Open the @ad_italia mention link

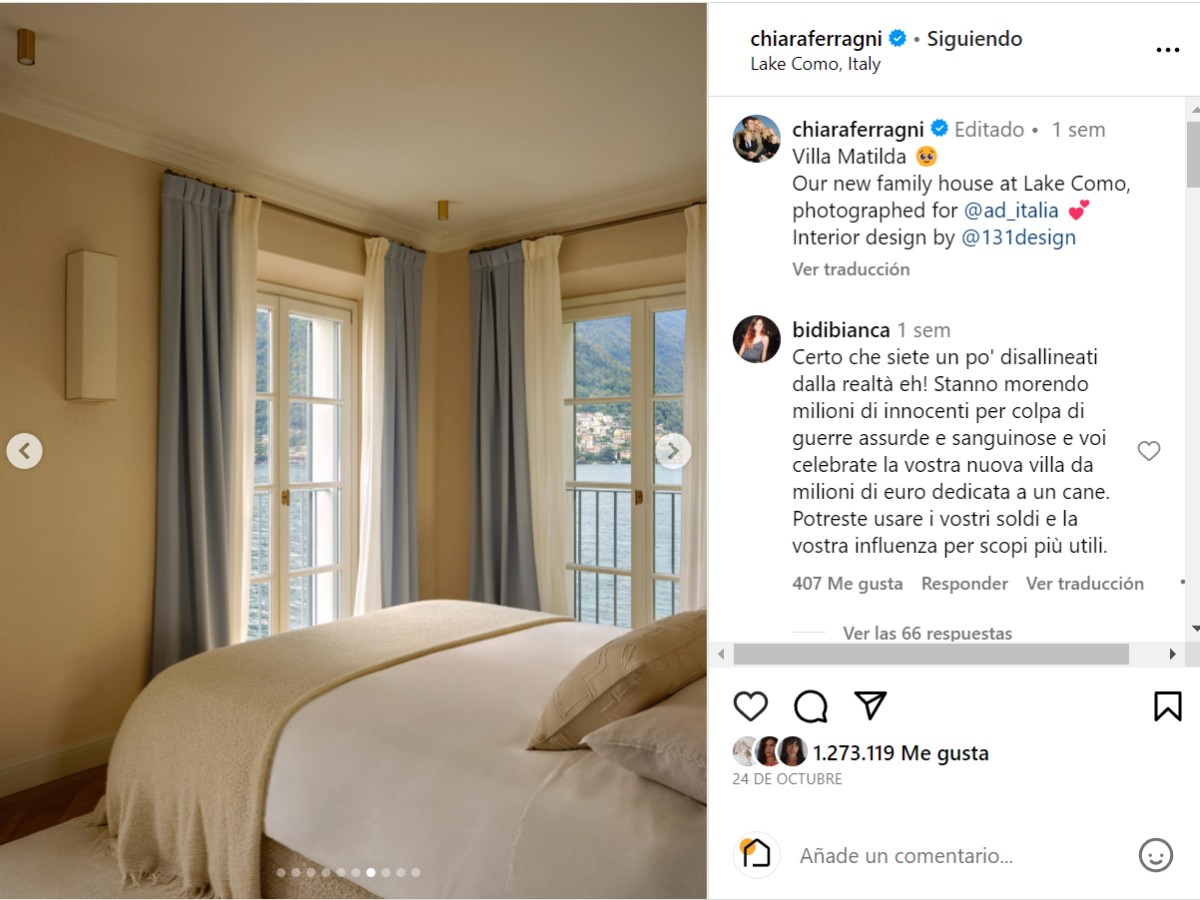1011,211
